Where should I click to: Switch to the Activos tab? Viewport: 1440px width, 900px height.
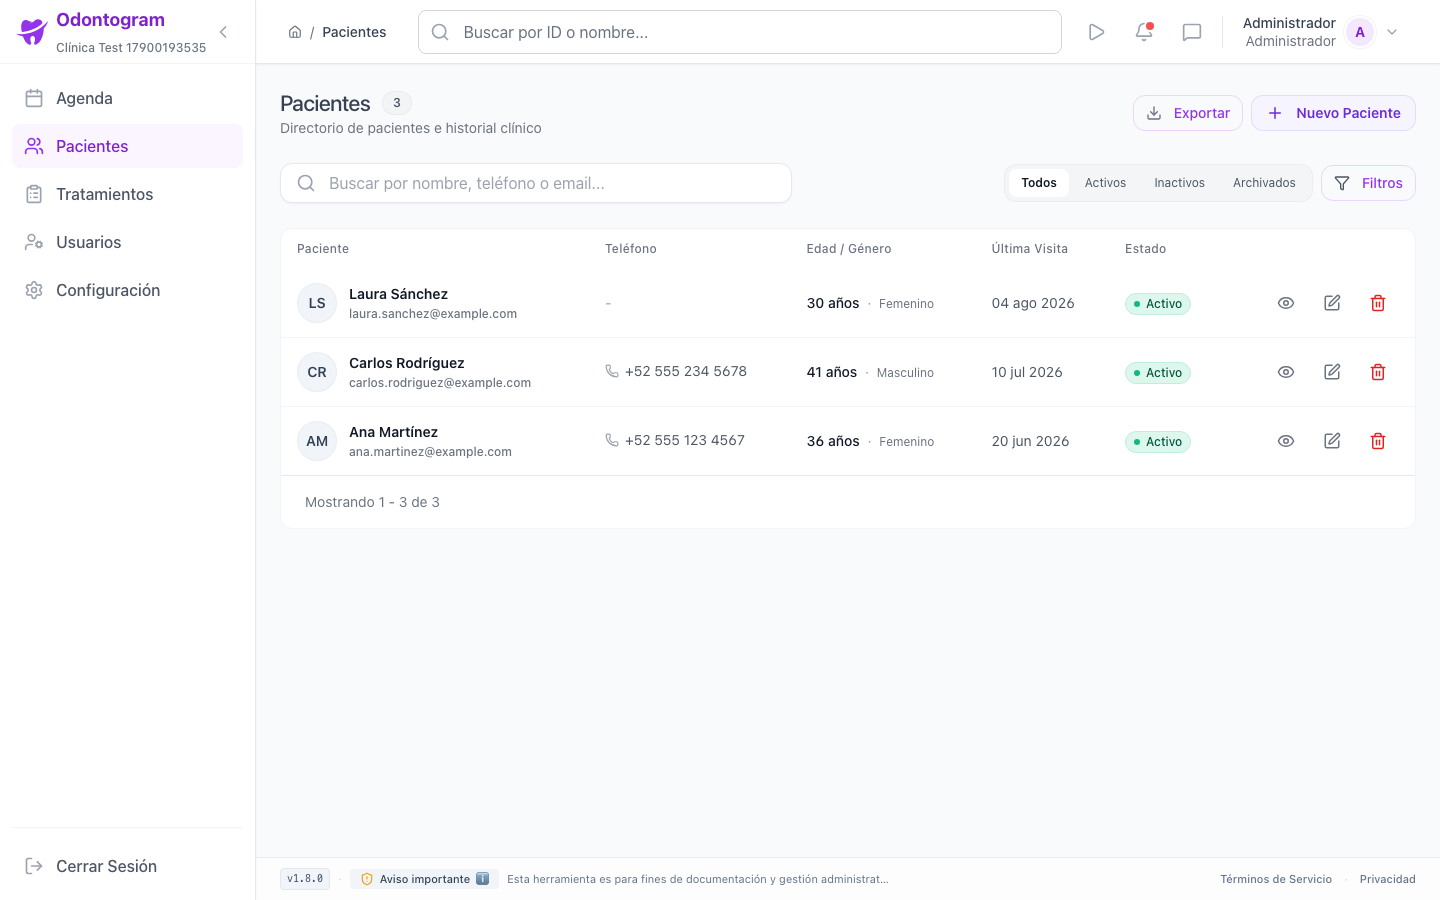click(1105, 183)
